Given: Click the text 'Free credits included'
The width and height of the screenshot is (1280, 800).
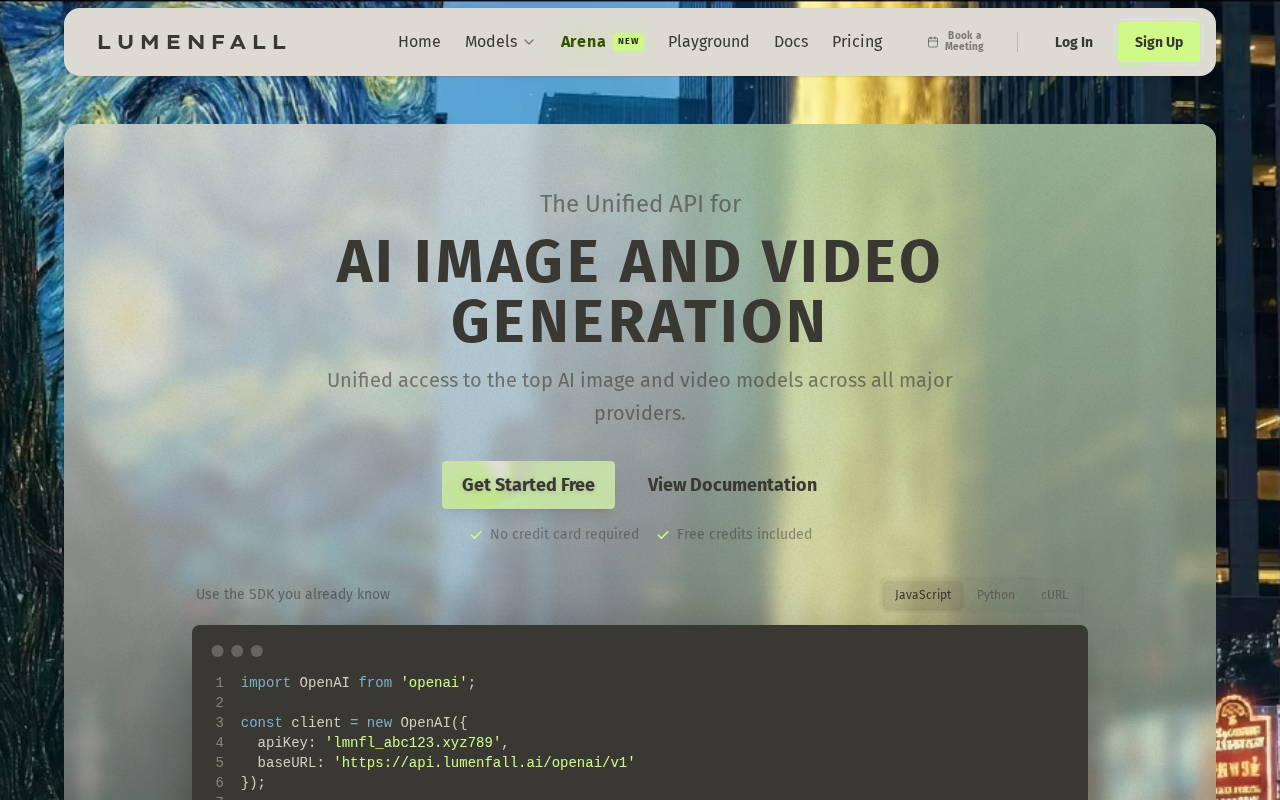Looking at the screenshot, I should (744, 534).
